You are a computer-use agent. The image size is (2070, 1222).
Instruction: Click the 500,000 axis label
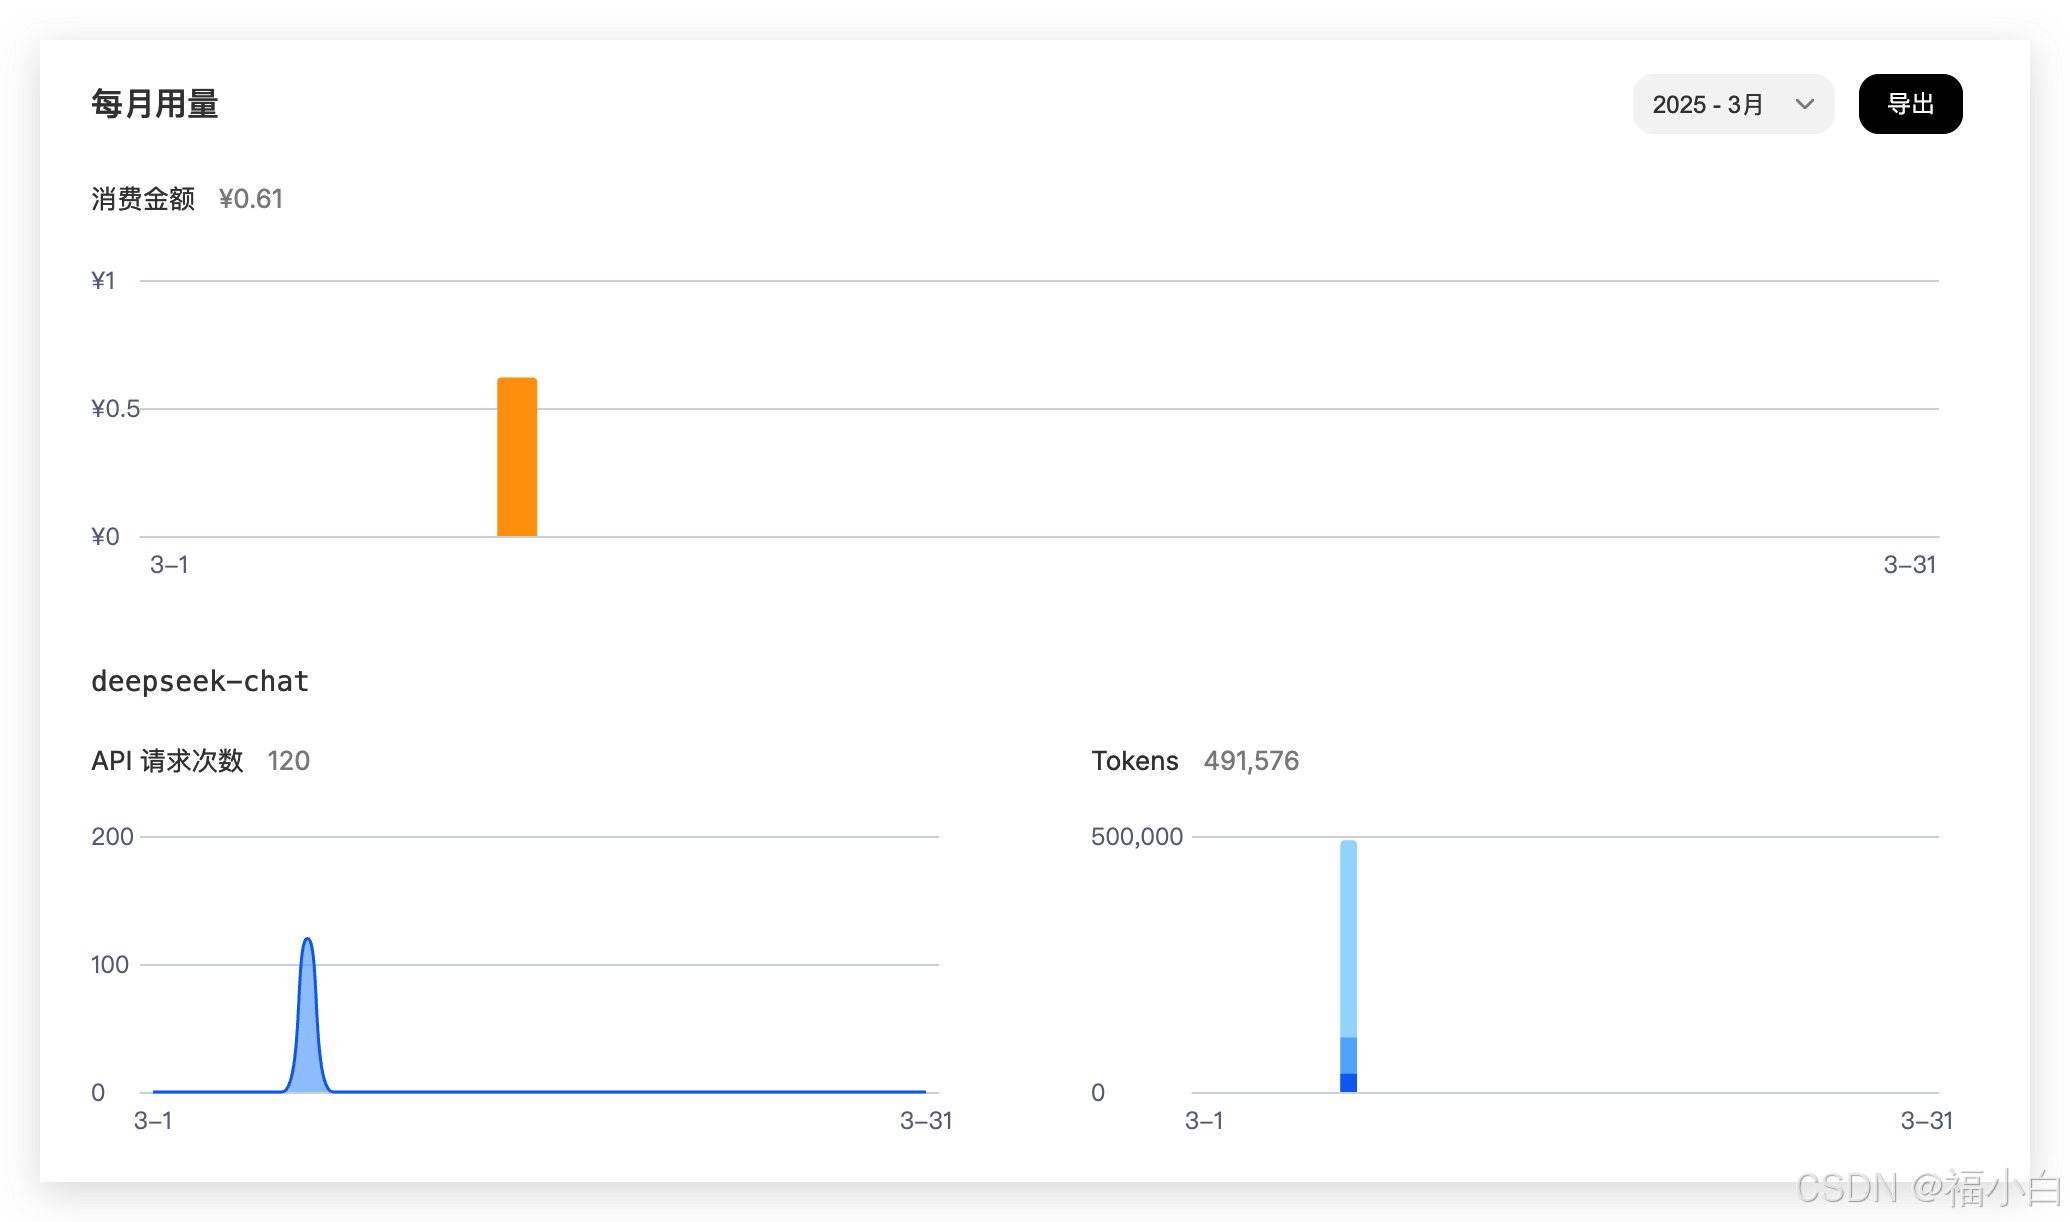(x=1136, y=837)
